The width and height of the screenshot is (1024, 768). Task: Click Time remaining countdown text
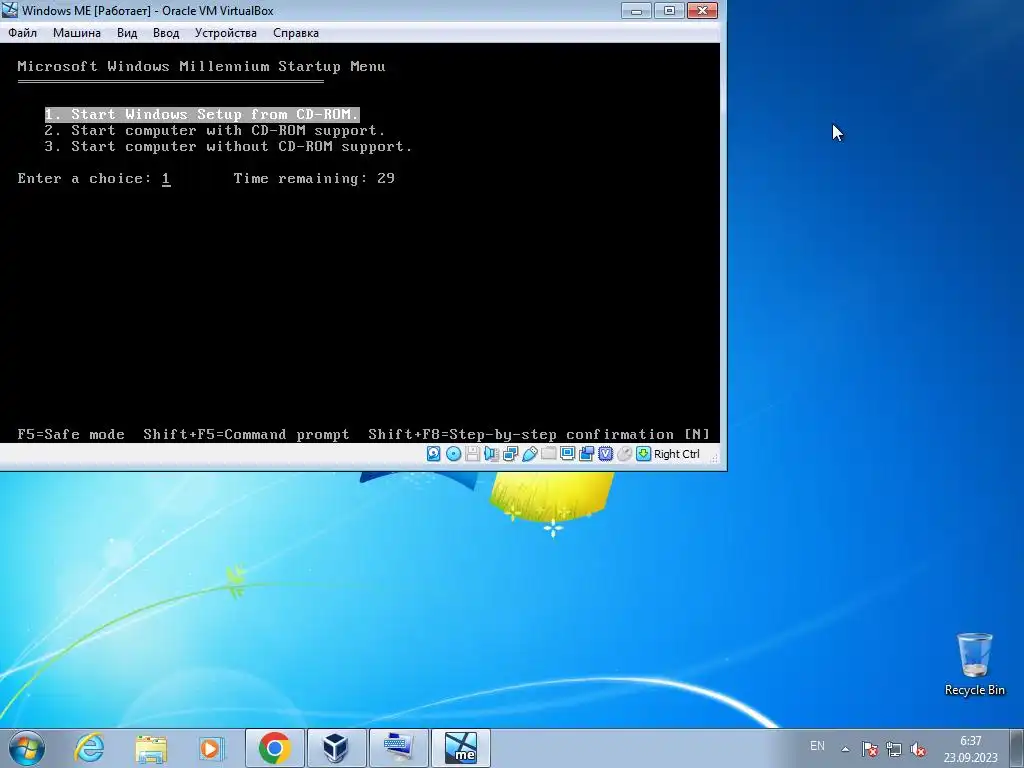(314, 178)
